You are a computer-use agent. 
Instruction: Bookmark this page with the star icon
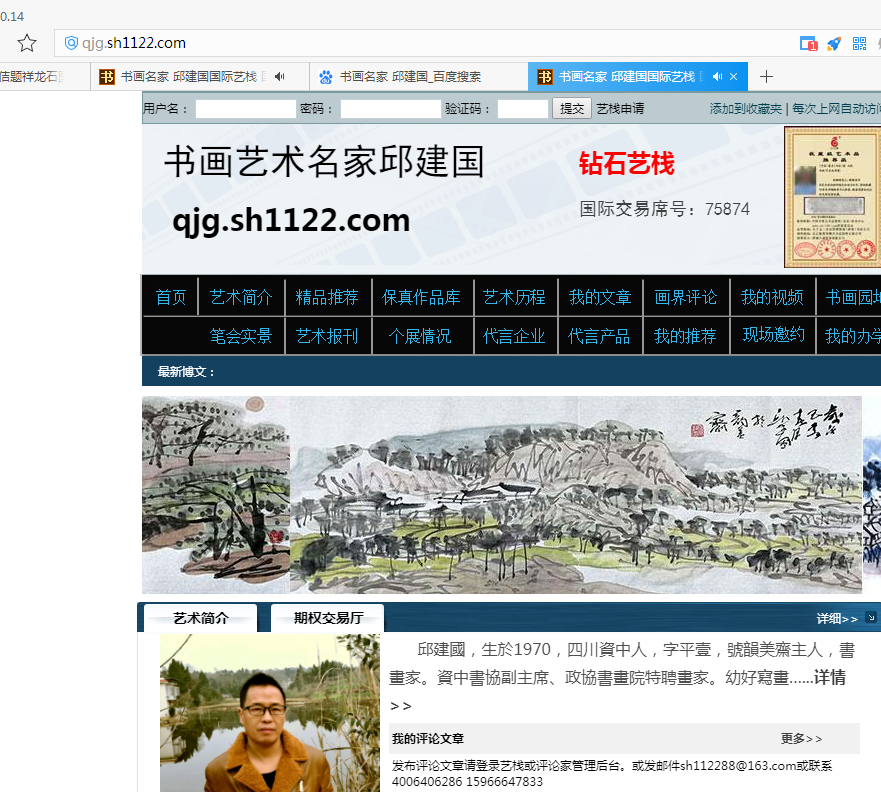27,43
